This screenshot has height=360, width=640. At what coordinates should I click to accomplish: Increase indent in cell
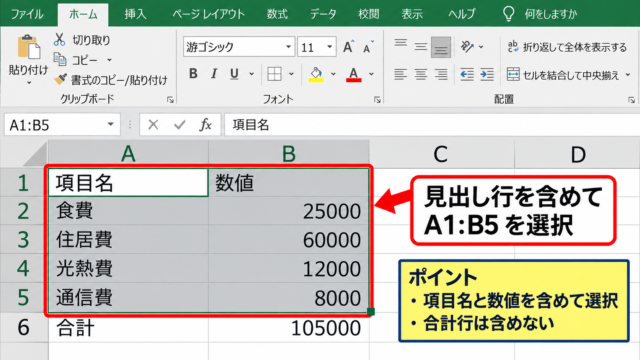487,74
